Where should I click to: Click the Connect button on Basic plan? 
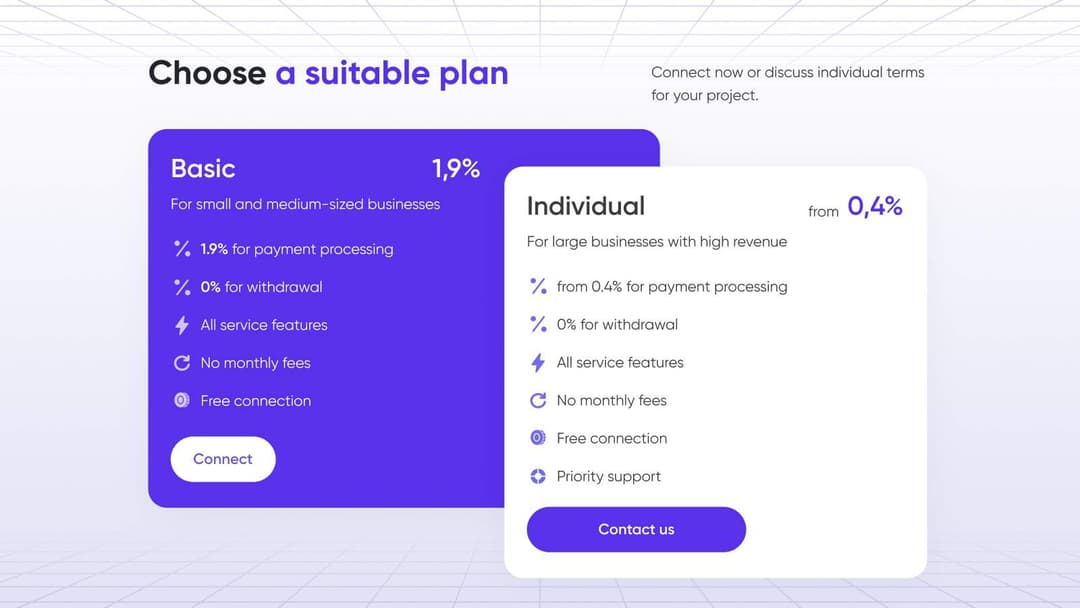[x=222, y=459]
